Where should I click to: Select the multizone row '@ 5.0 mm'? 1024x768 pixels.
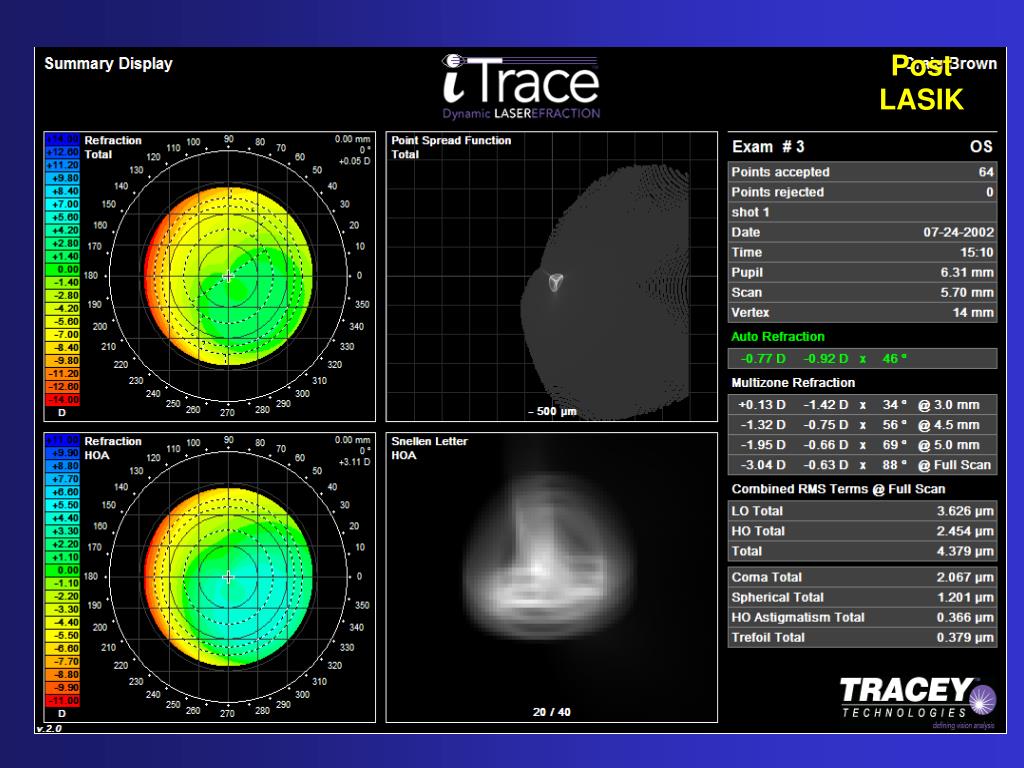[x=863, y=445]
